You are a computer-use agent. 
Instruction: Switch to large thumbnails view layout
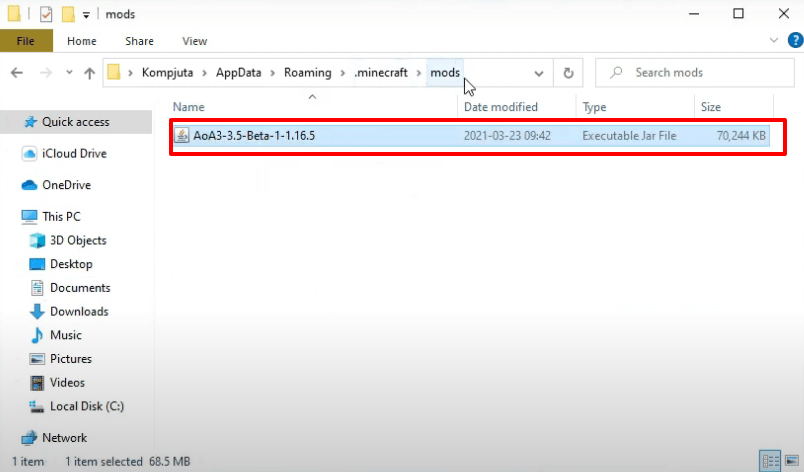(792, 461)
